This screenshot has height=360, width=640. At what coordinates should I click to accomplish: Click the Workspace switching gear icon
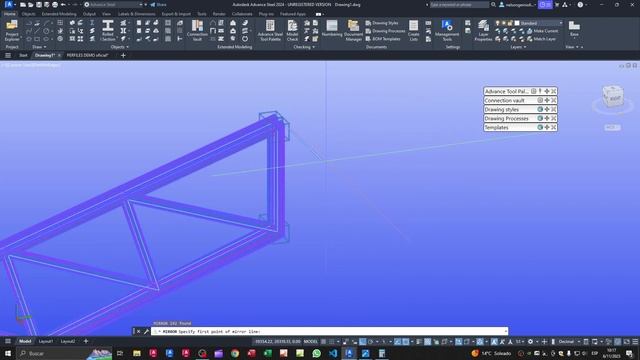click(x=530, y=341)
